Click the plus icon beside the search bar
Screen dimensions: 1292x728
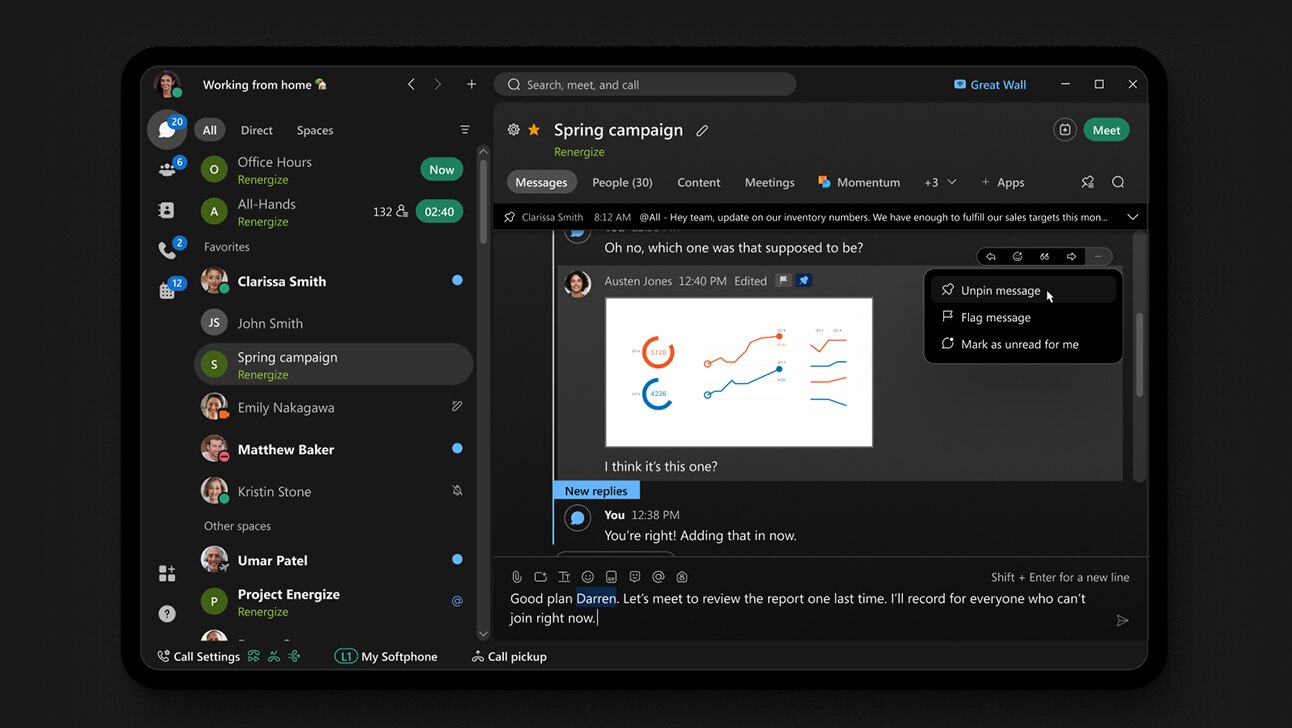tap(472, 85)
